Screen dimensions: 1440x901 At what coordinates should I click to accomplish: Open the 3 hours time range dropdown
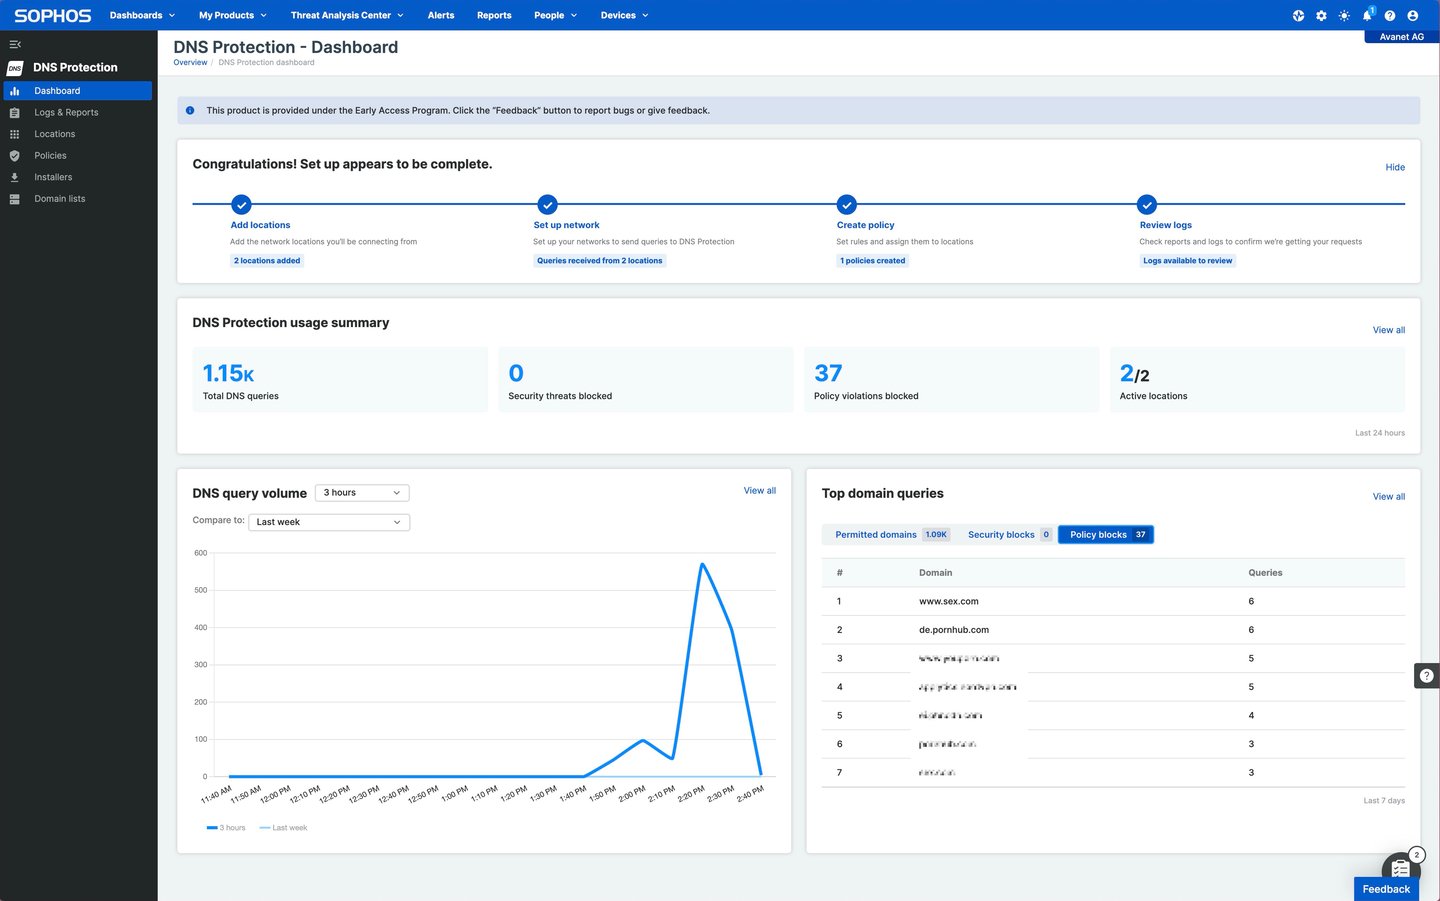[362, 493]
